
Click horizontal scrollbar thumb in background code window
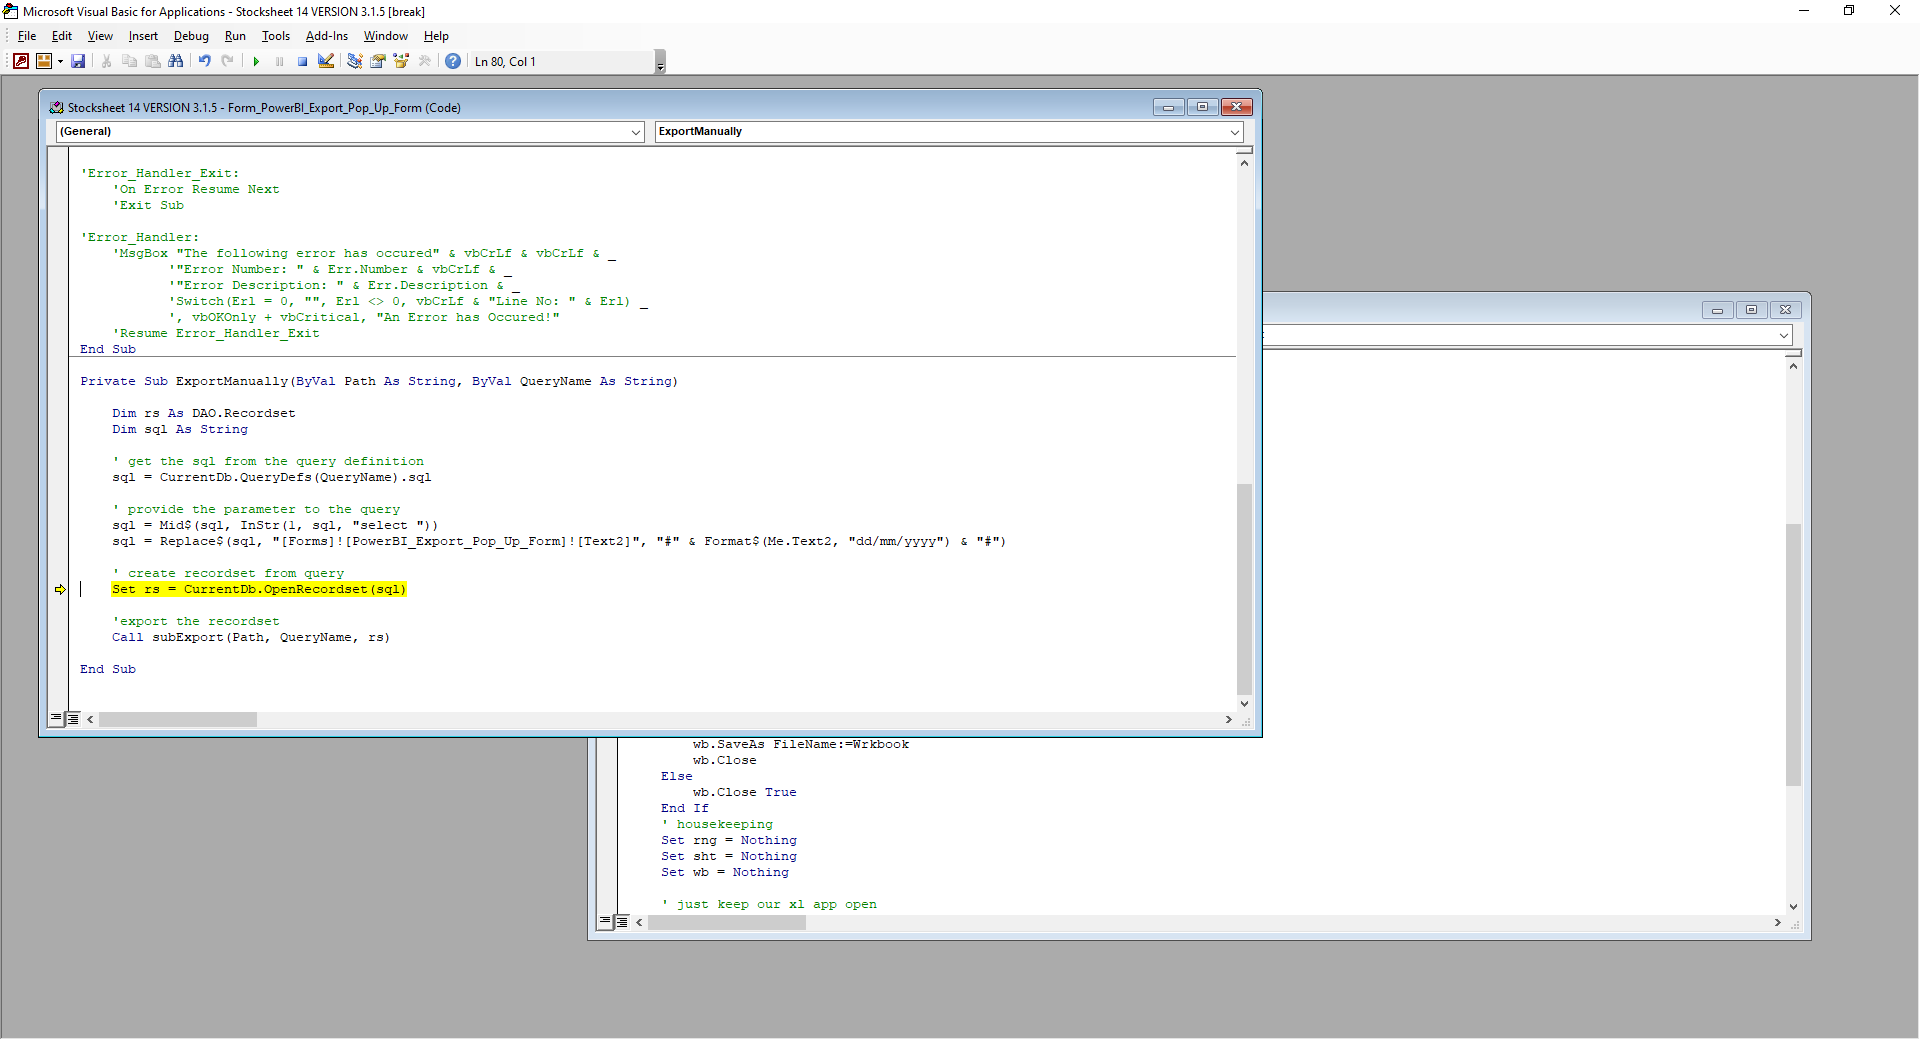point(727,923)
